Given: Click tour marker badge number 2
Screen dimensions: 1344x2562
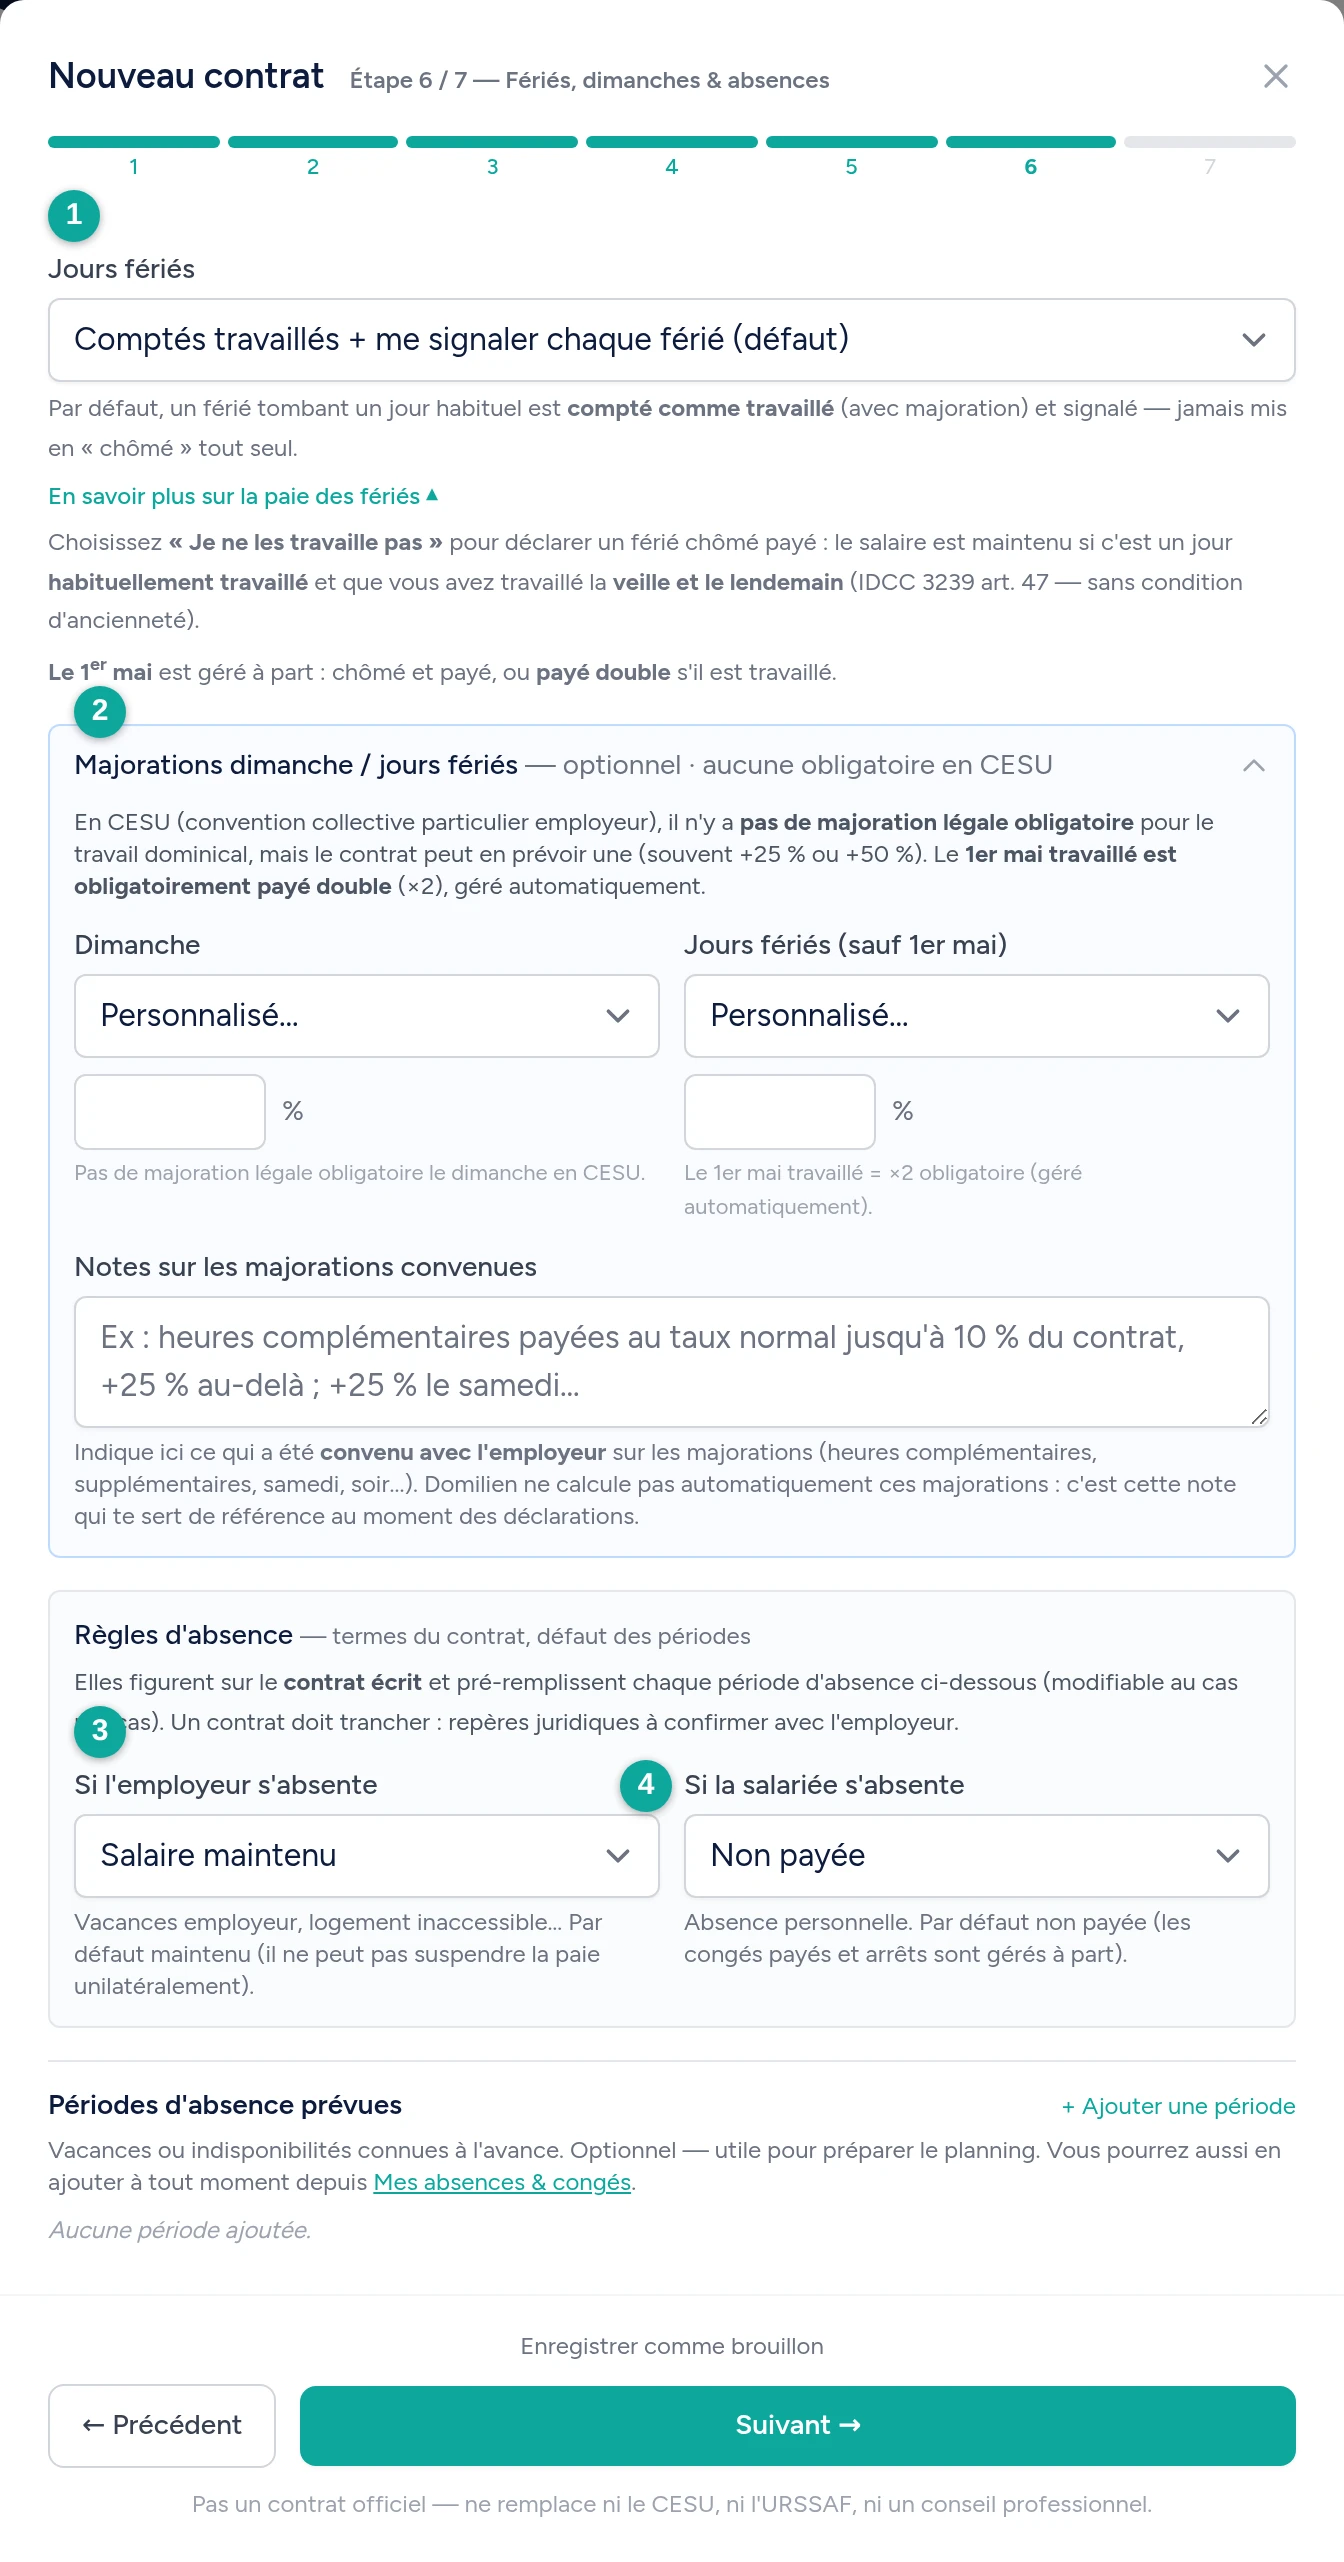Looking at the screenshot, I should pyautogui.click(x=100, y=711).
